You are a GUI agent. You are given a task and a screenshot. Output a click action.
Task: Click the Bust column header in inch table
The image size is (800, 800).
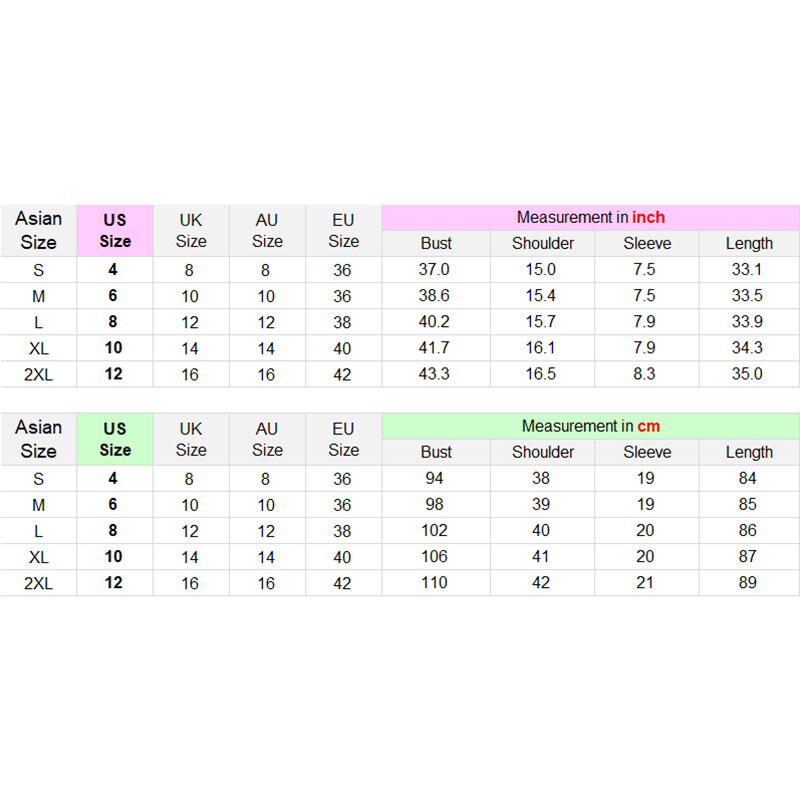point(436,243)
